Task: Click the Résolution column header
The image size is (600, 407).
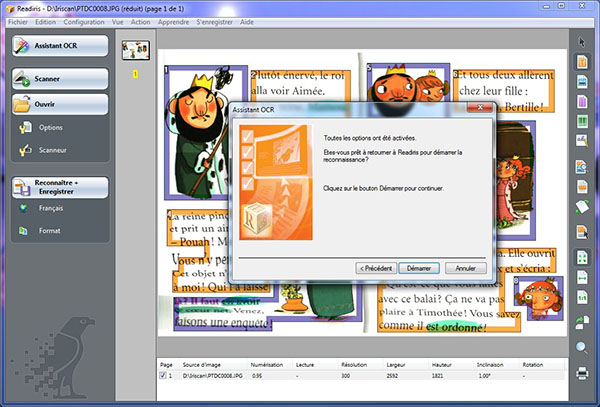Action: click(x=353, y=366)
